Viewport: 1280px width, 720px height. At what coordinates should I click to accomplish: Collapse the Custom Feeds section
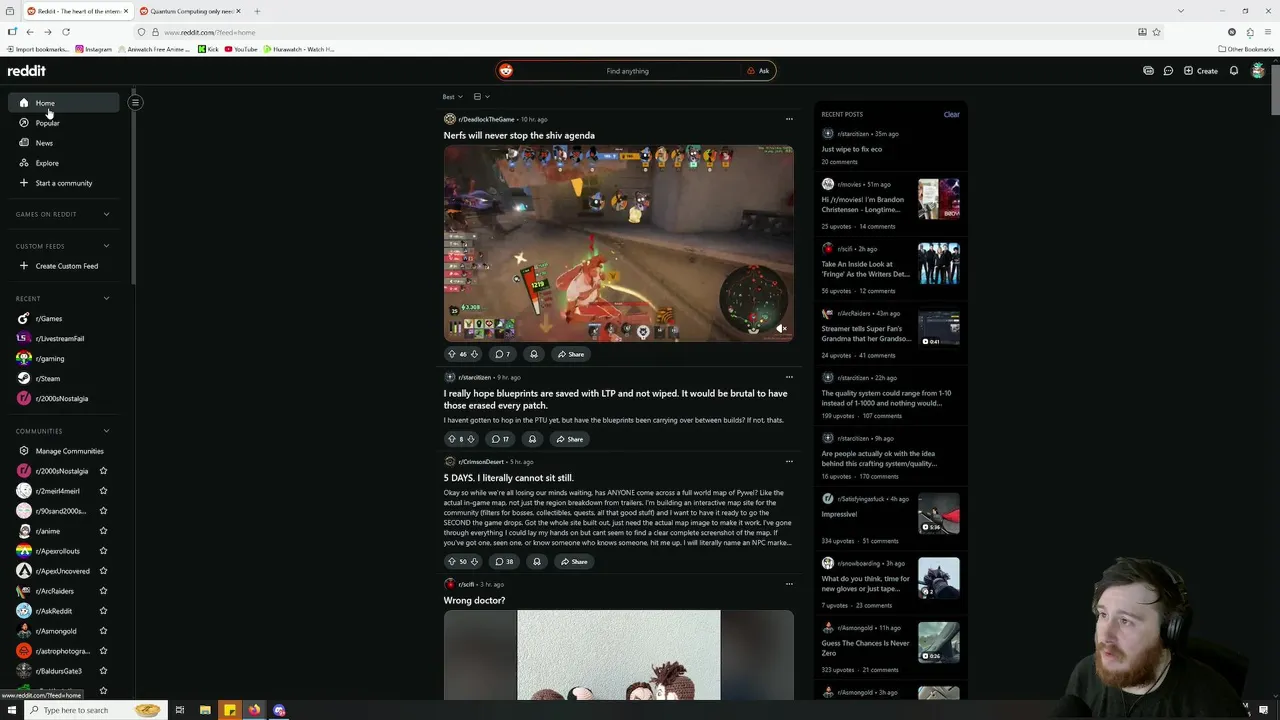coord(106,246)
